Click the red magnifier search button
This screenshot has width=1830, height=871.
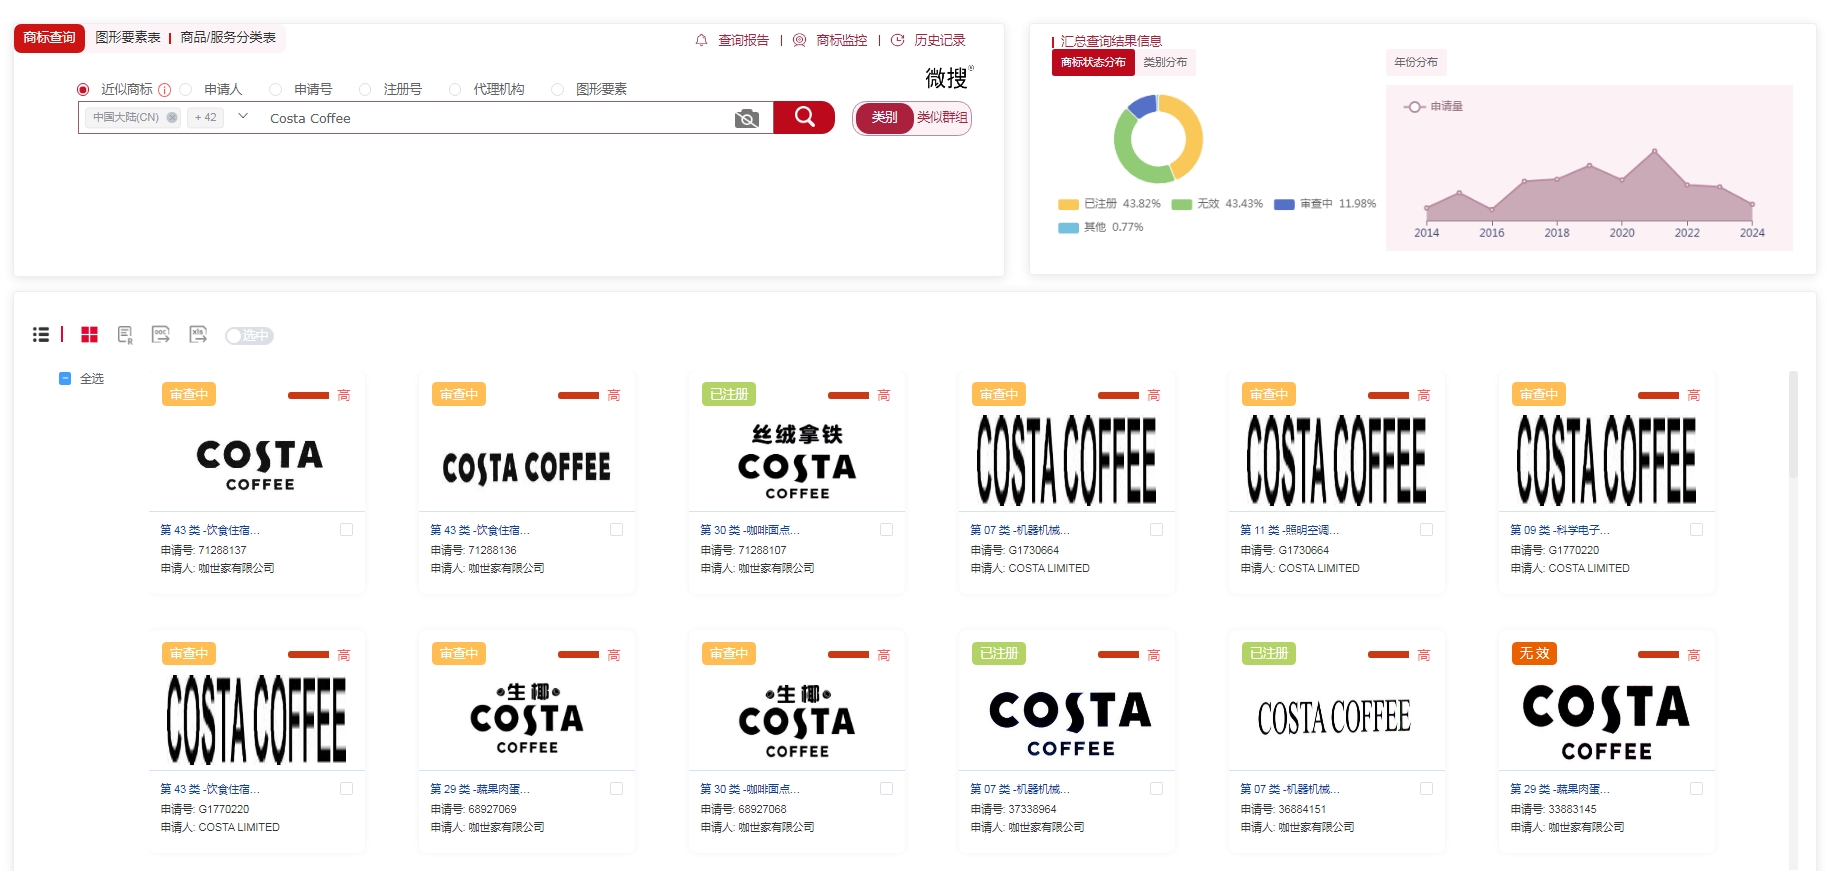coord(804,118)
